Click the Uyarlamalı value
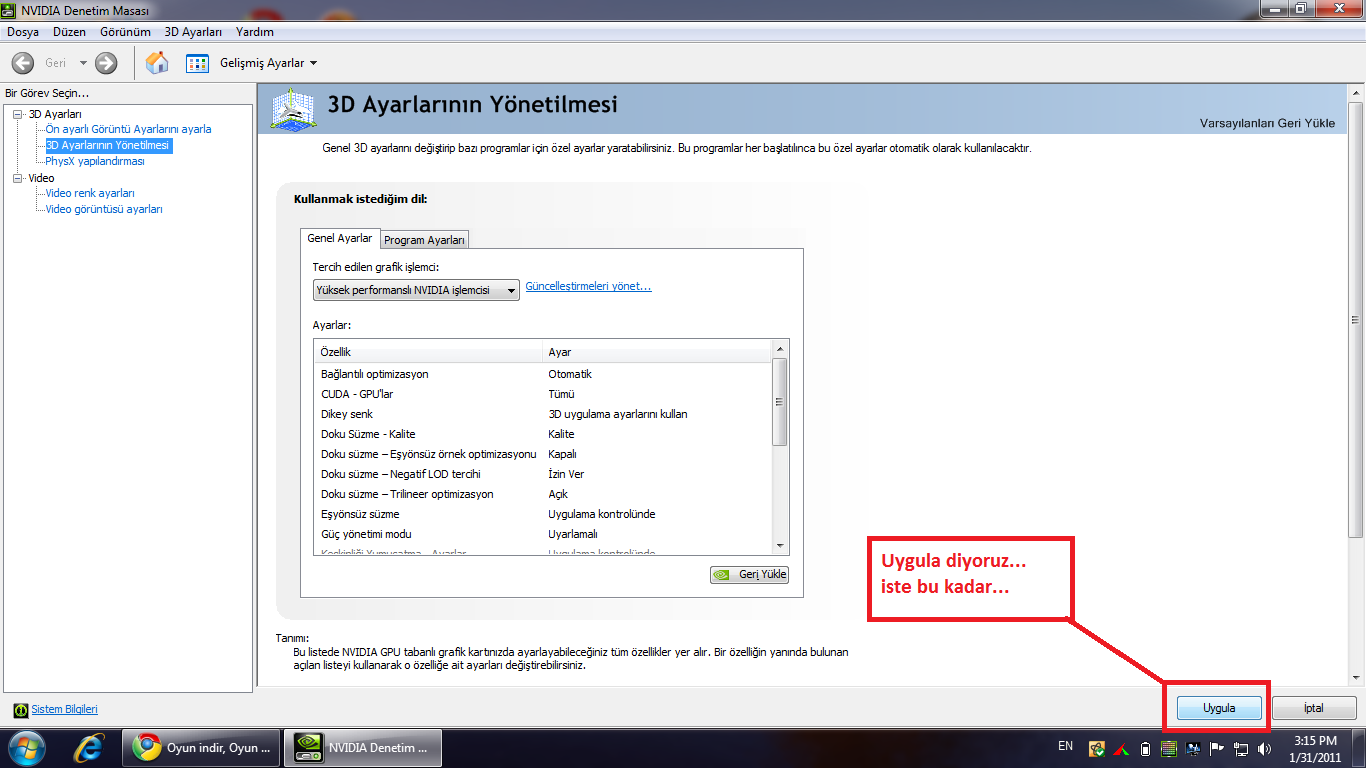The height and width of the screenshot is (768, 1366). 572,534
